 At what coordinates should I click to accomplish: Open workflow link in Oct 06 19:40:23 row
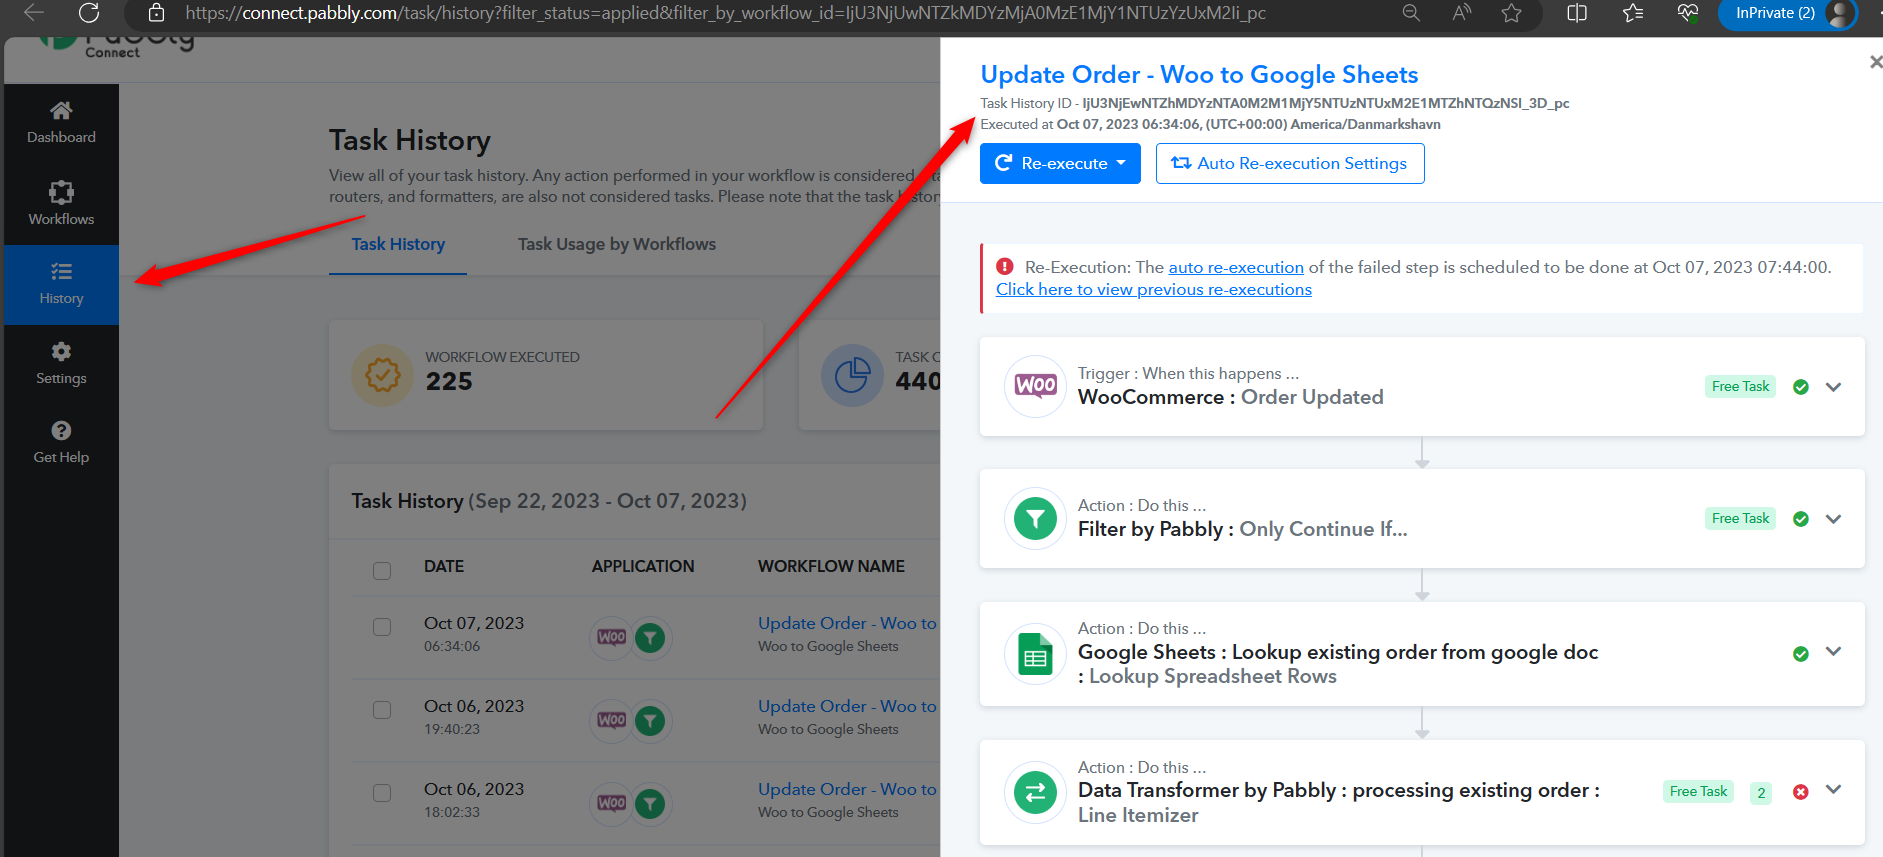pos(847,706)
